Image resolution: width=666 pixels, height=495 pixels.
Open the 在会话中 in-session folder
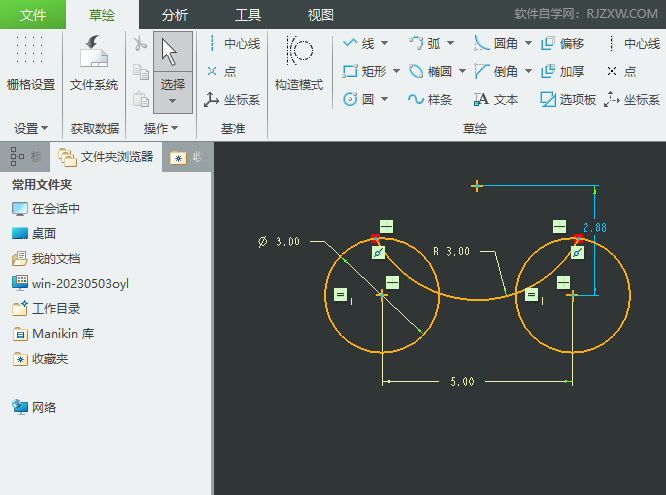(x=46, y=209)
